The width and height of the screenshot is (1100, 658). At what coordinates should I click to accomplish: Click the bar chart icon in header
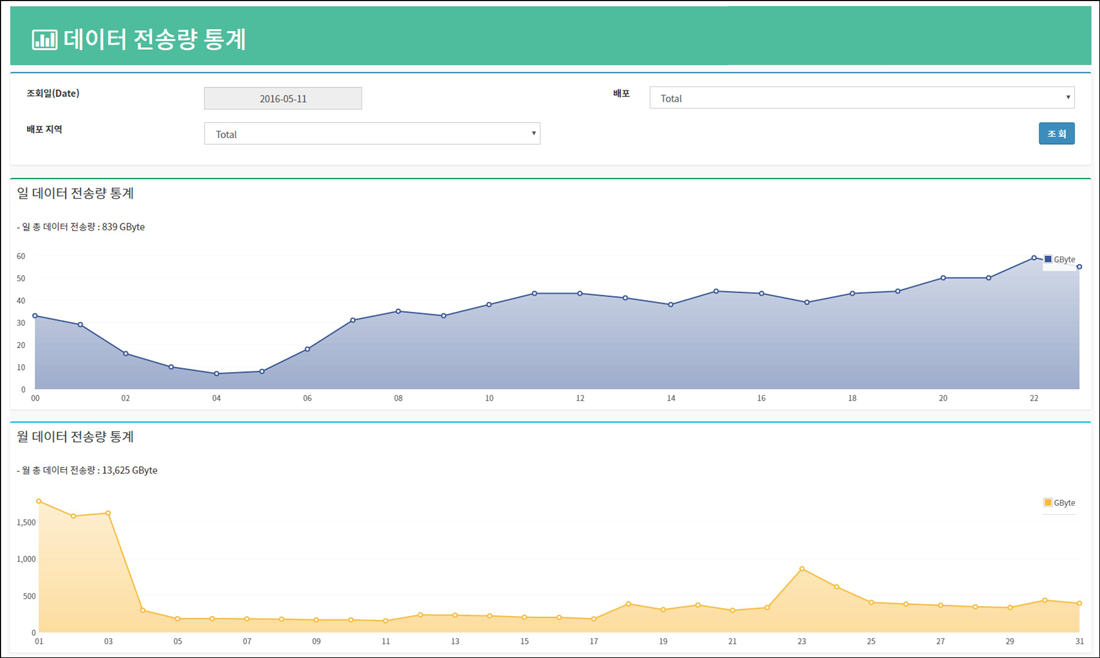click(44, 39)
